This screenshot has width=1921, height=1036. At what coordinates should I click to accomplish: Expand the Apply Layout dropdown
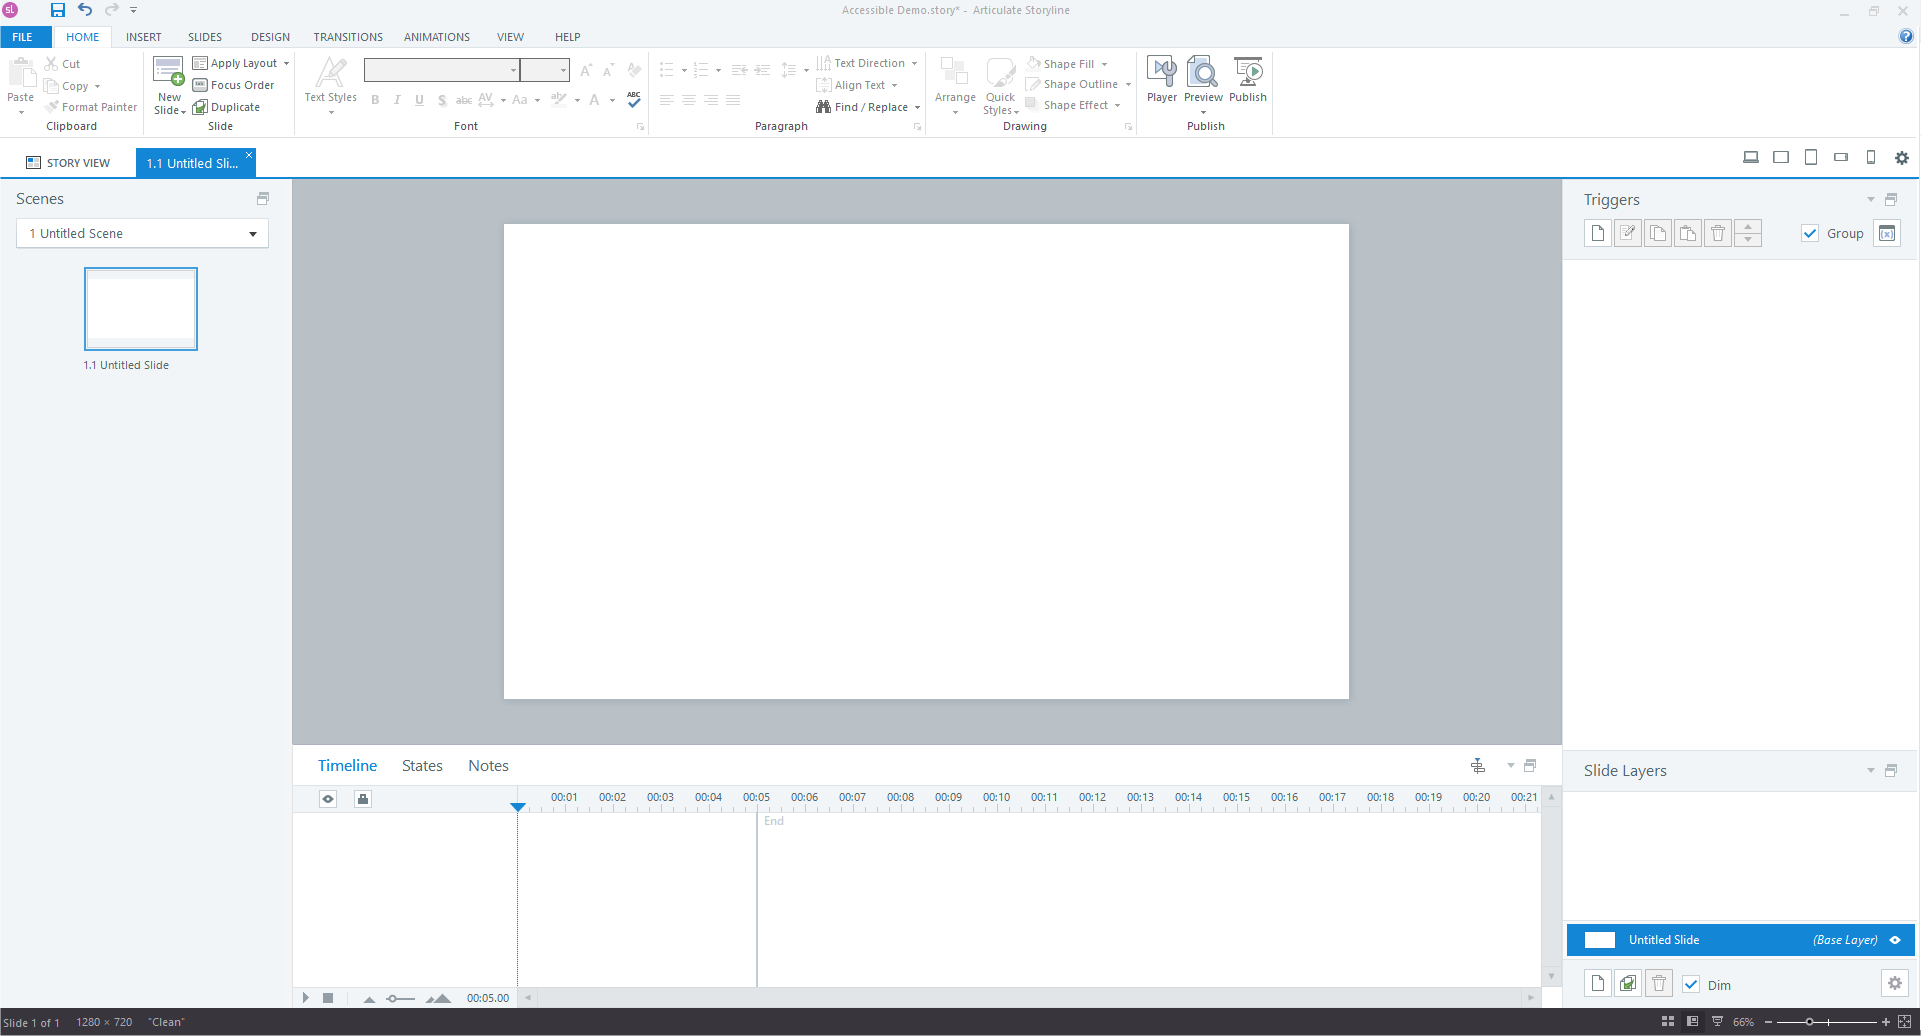286,63
